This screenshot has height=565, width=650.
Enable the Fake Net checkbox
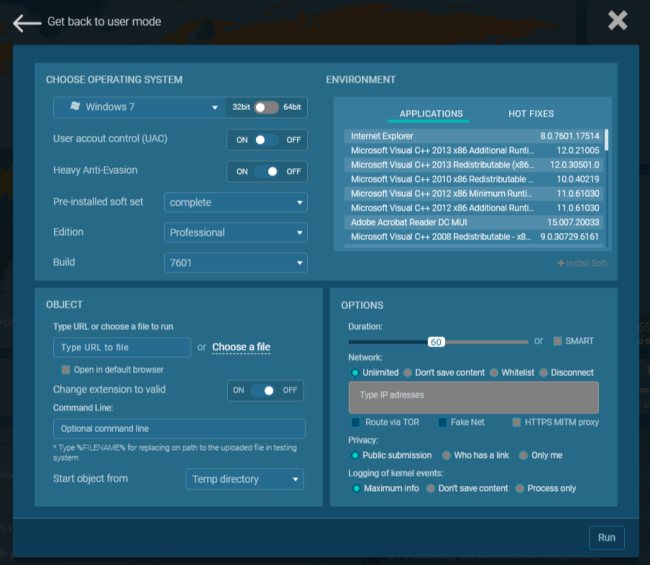442,422
